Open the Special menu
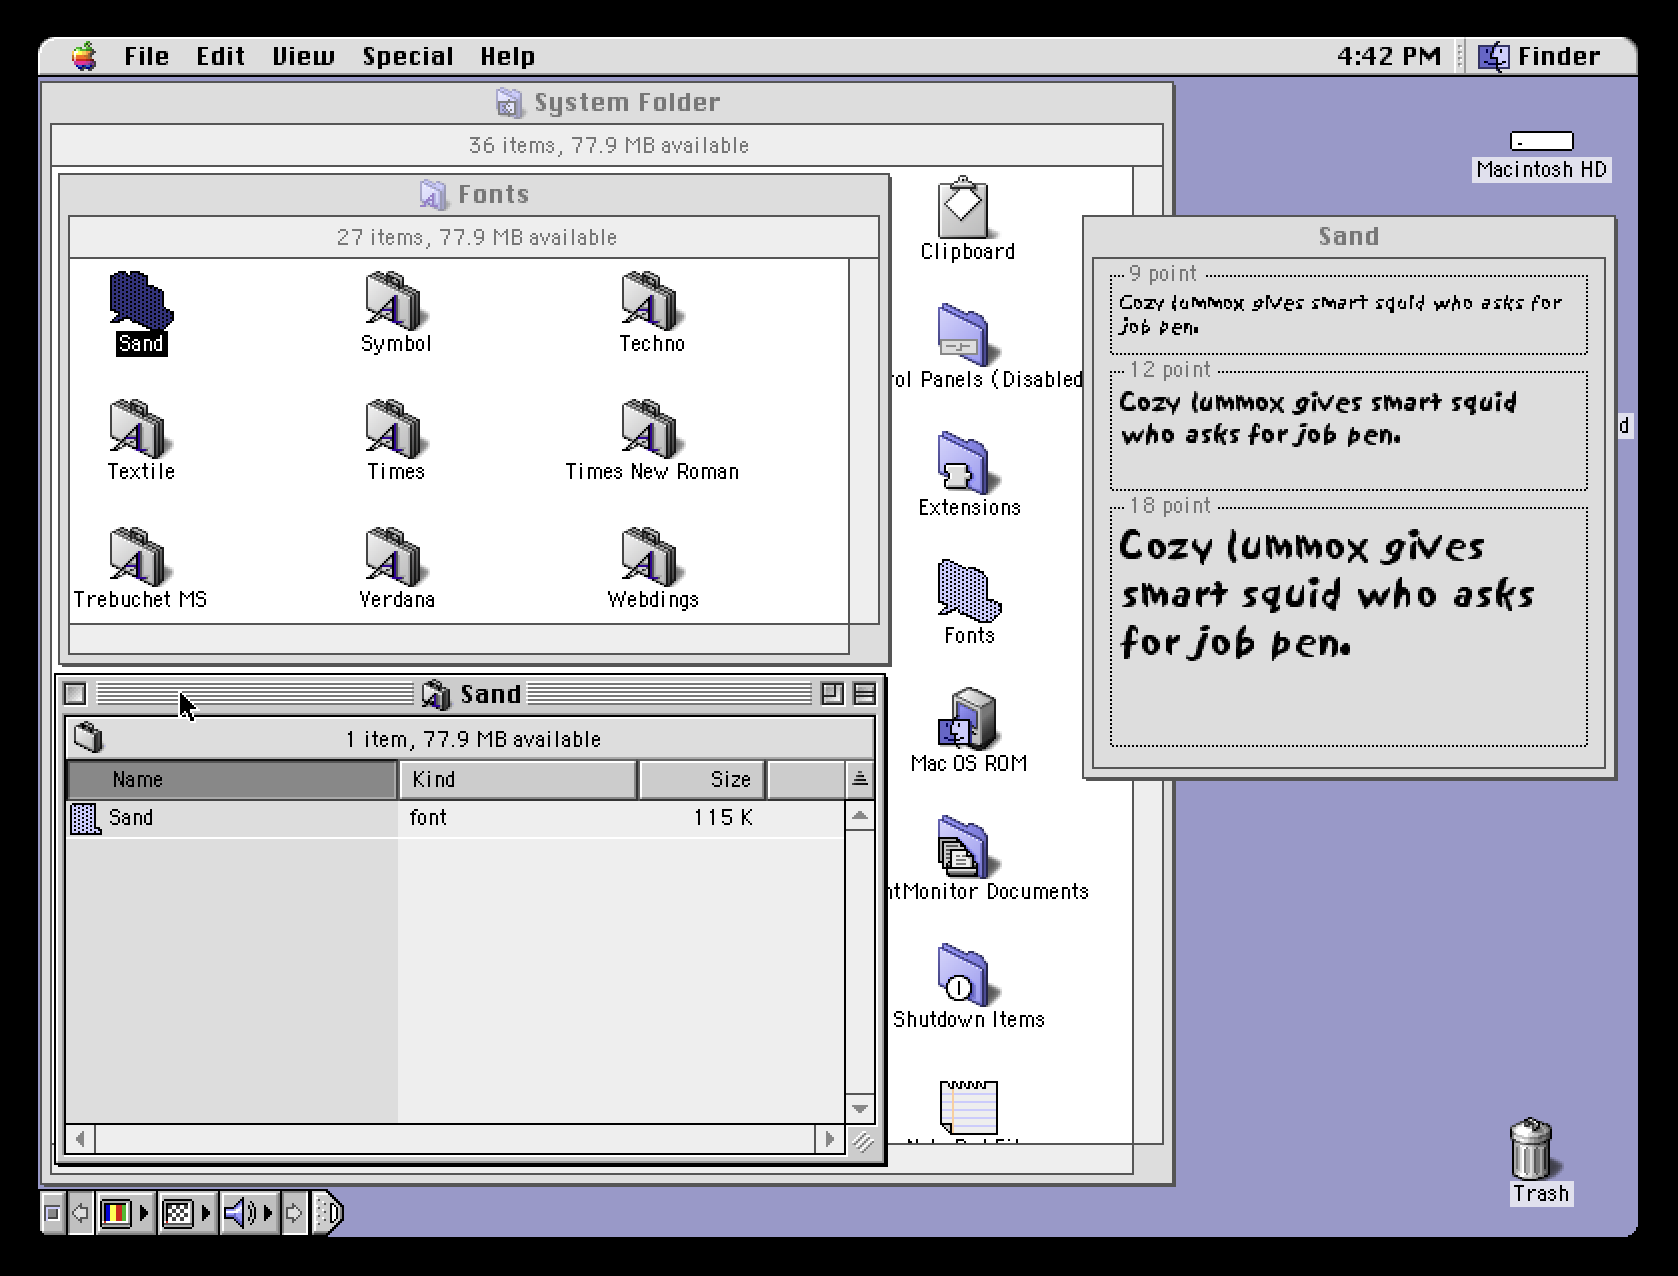1678x1276 pixels. pyautogui.click(x=407, y=56)
